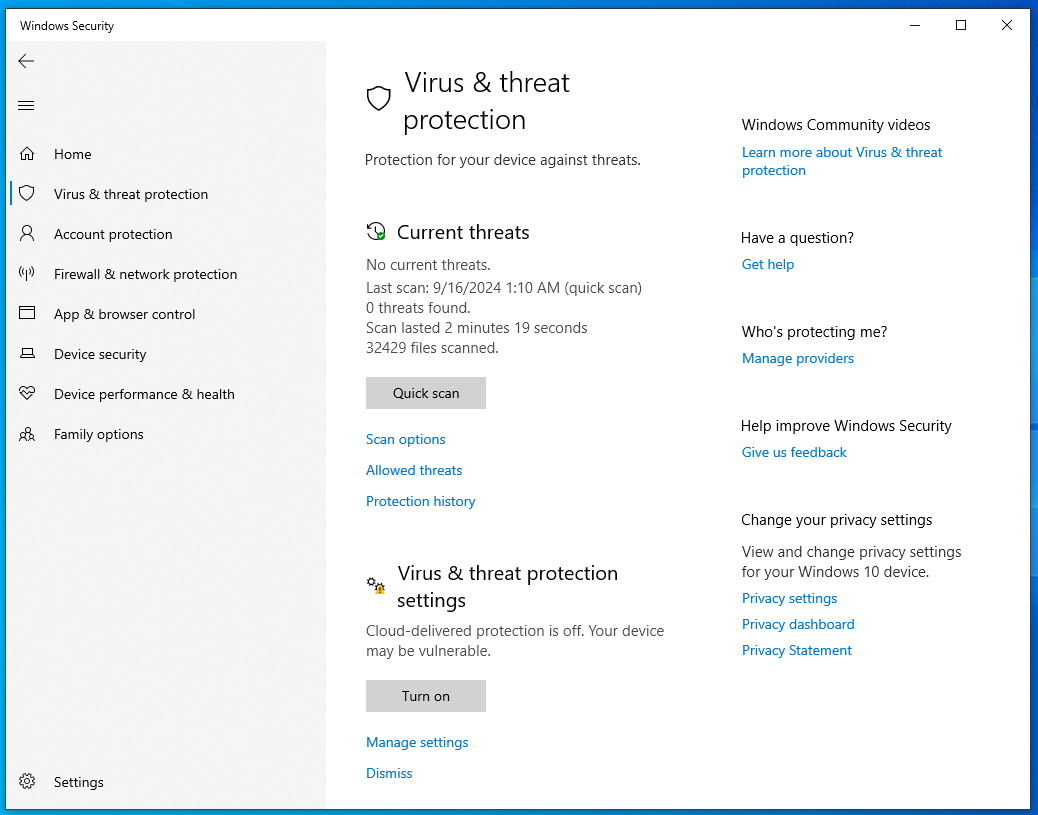Click the 'No current threats.' text
1038x815 pixels.
(428, 265)
